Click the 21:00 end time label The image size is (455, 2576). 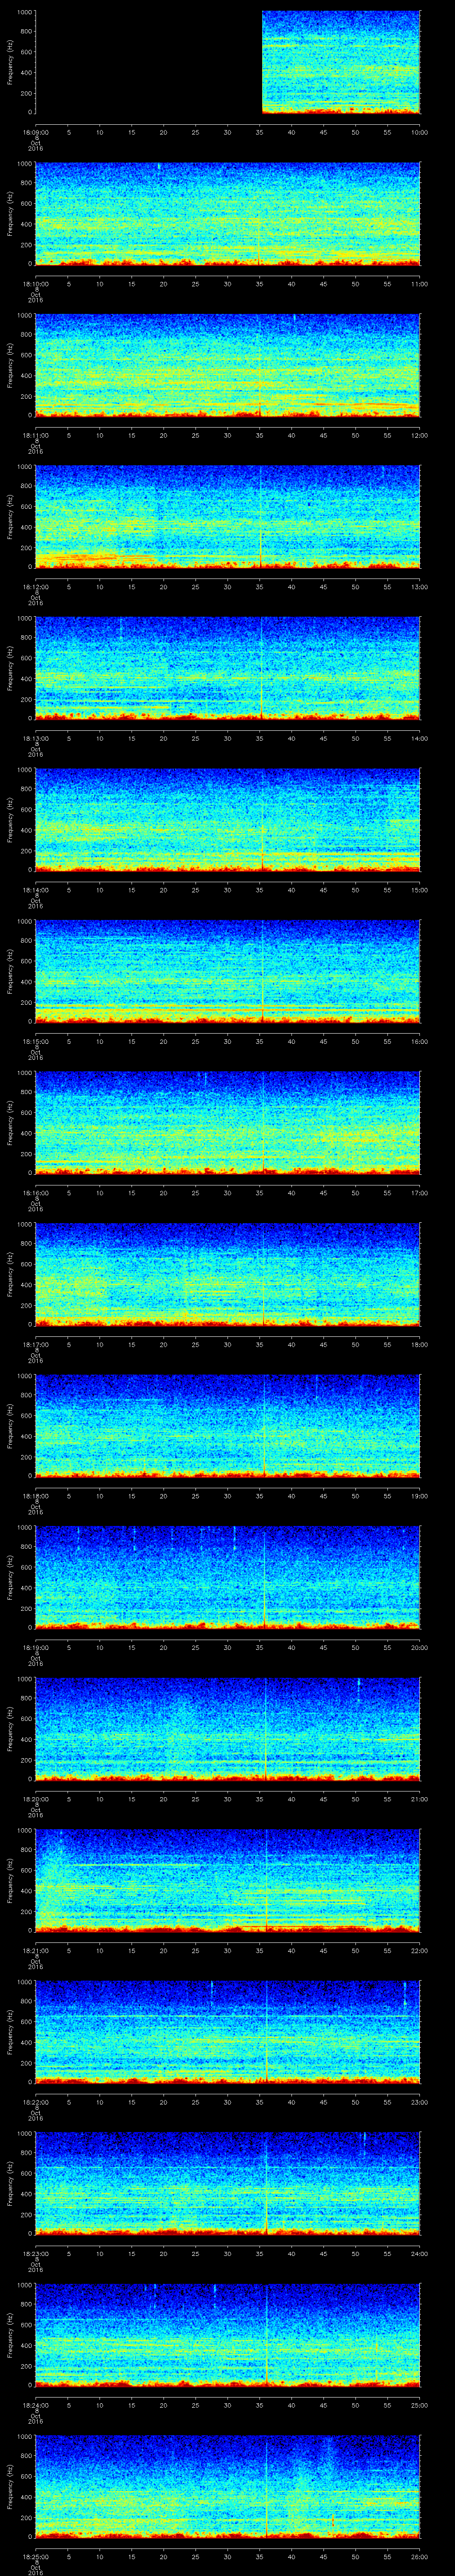[419, 1799]
